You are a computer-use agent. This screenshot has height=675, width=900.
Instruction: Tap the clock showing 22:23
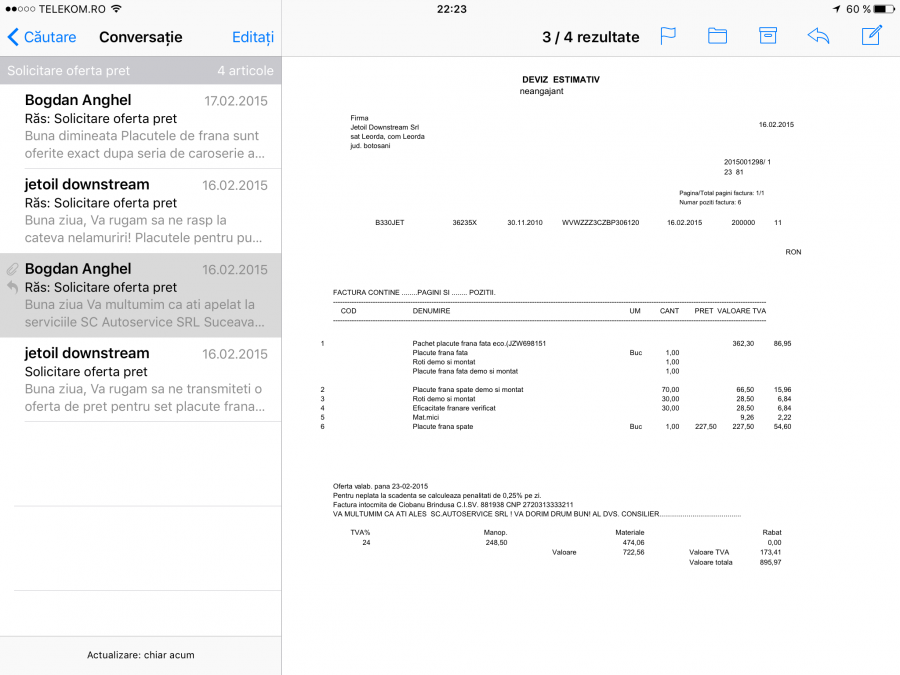click(x=452, y=9)
